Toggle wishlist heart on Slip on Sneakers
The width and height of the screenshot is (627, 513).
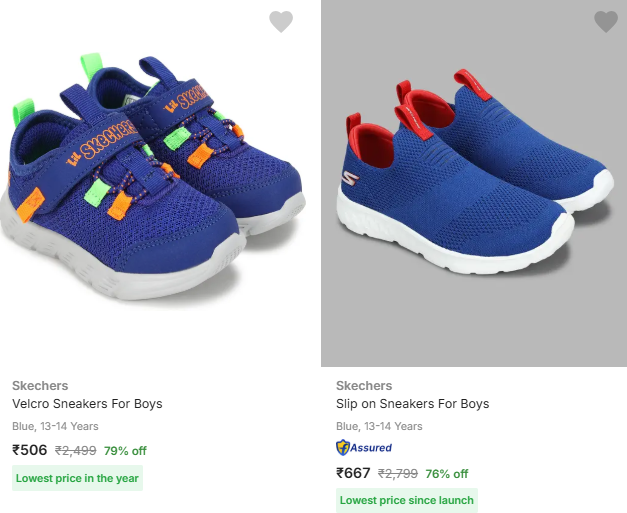(x=606, y=22)
